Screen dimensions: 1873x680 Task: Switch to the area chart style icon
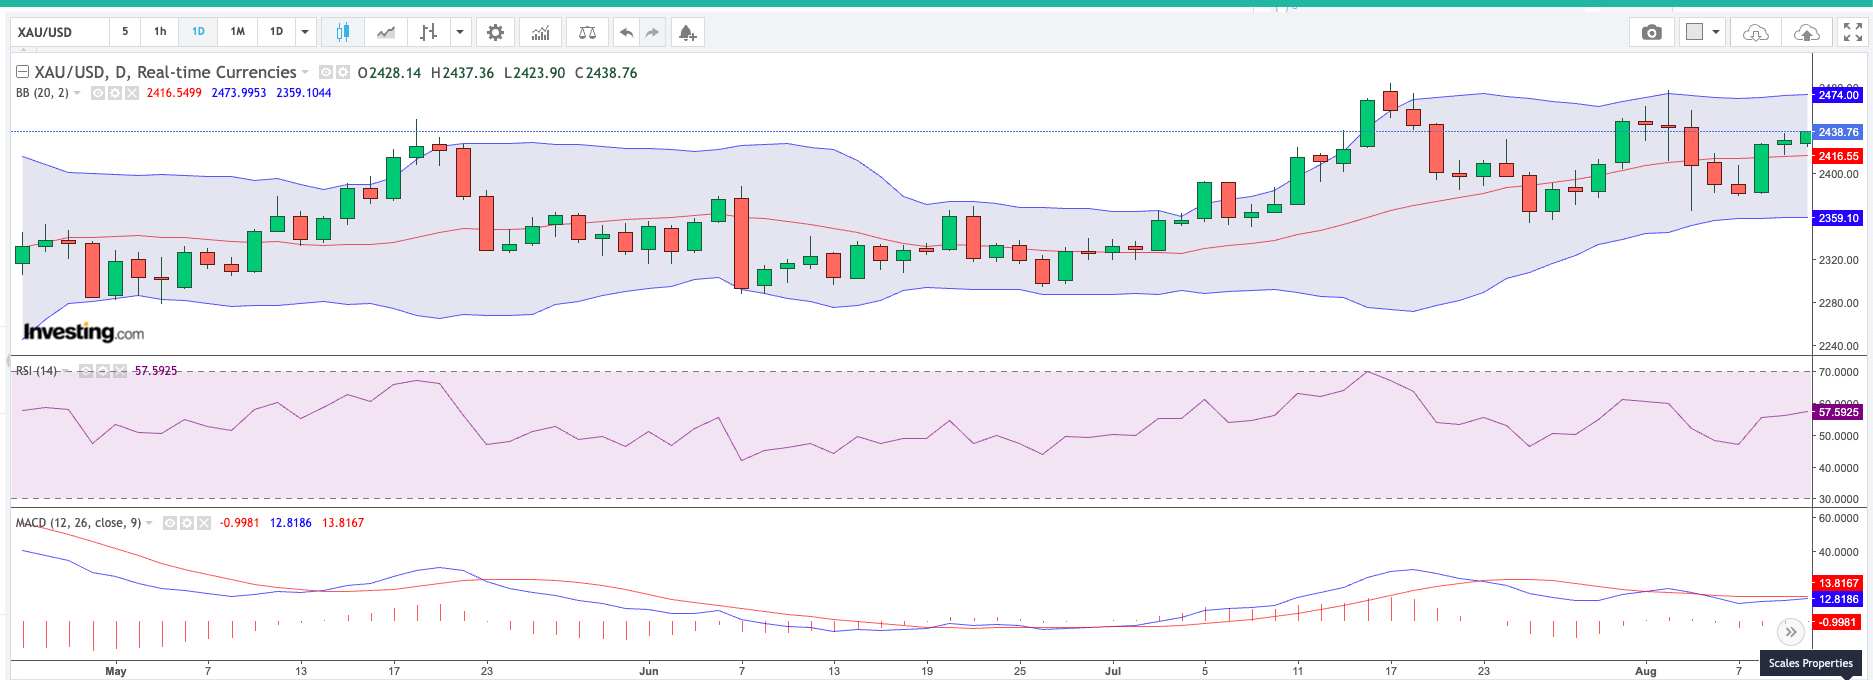[386, 32]
